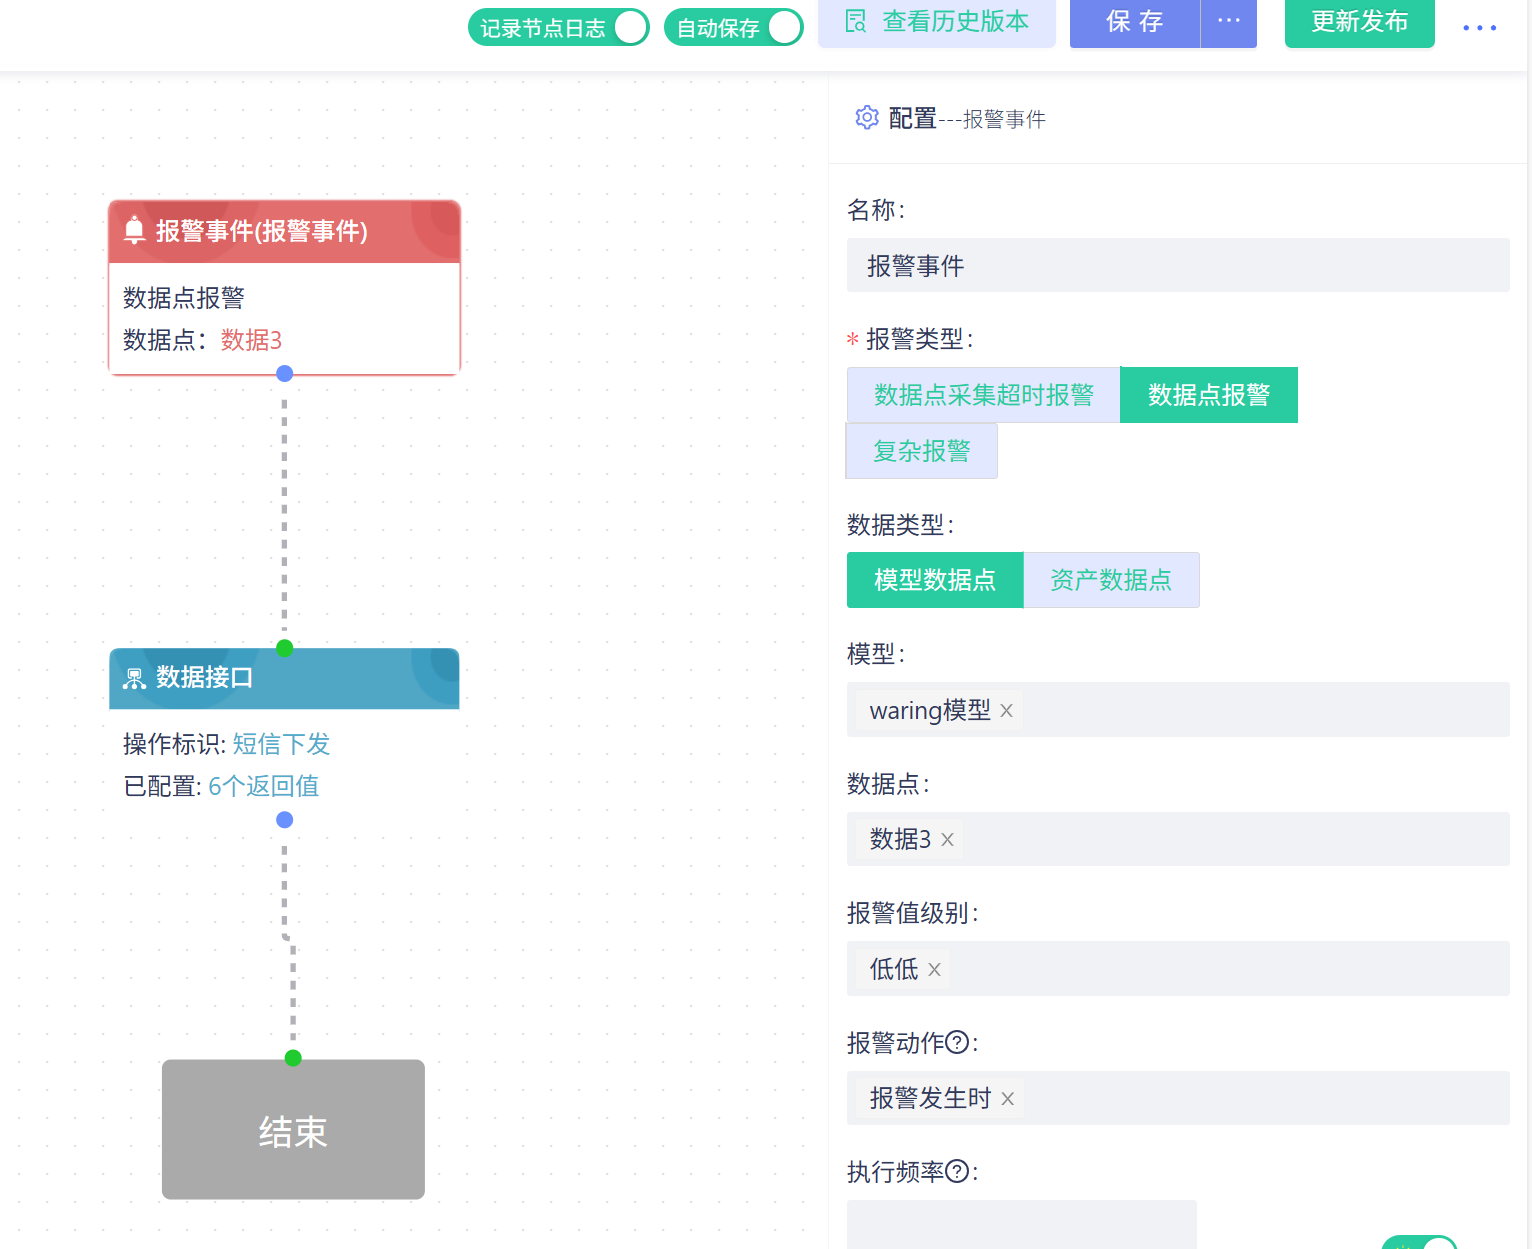Toggle the 记录节点日志 switch

point(559,27)
